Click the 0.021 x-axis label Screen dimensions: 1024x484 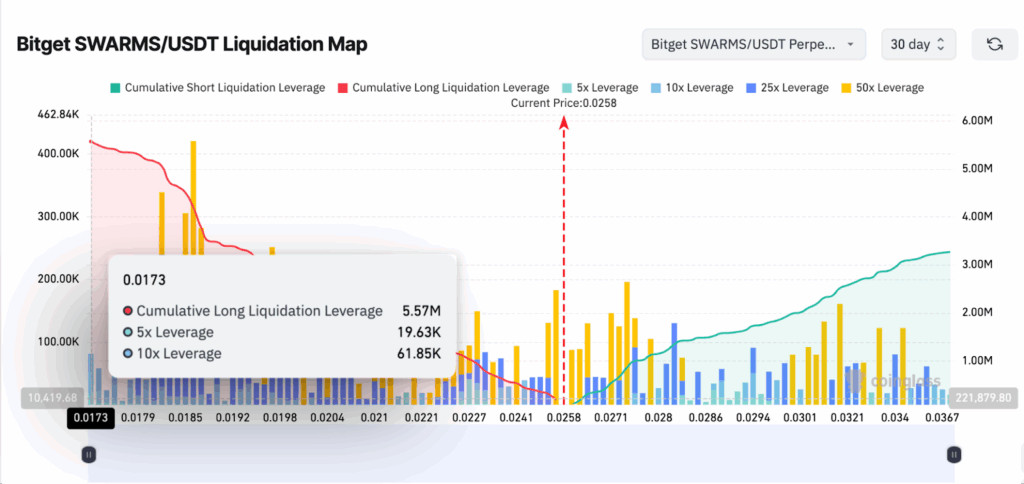[x=375, y=418]
